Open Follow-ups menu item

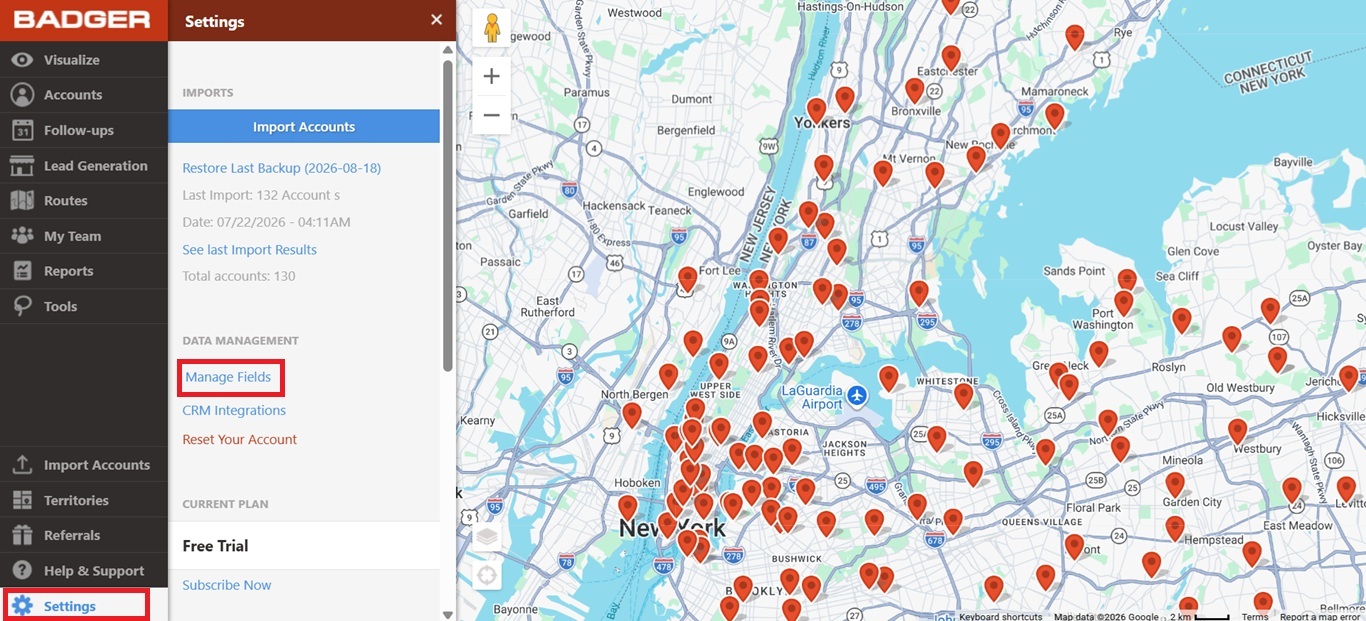84,130
